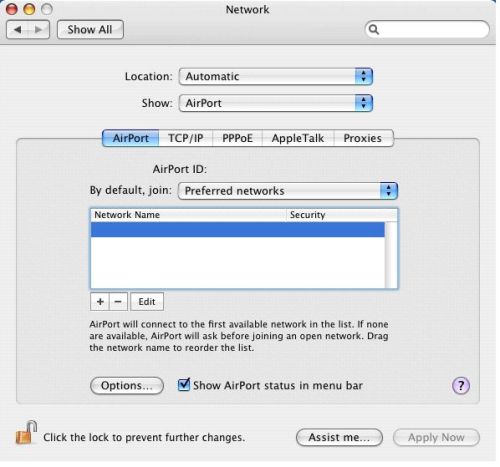Image resolution: width=500 pixels, height=467 pixels.
Task: Open the Location dropdown set to Automatic
Action: coord(276,76)
